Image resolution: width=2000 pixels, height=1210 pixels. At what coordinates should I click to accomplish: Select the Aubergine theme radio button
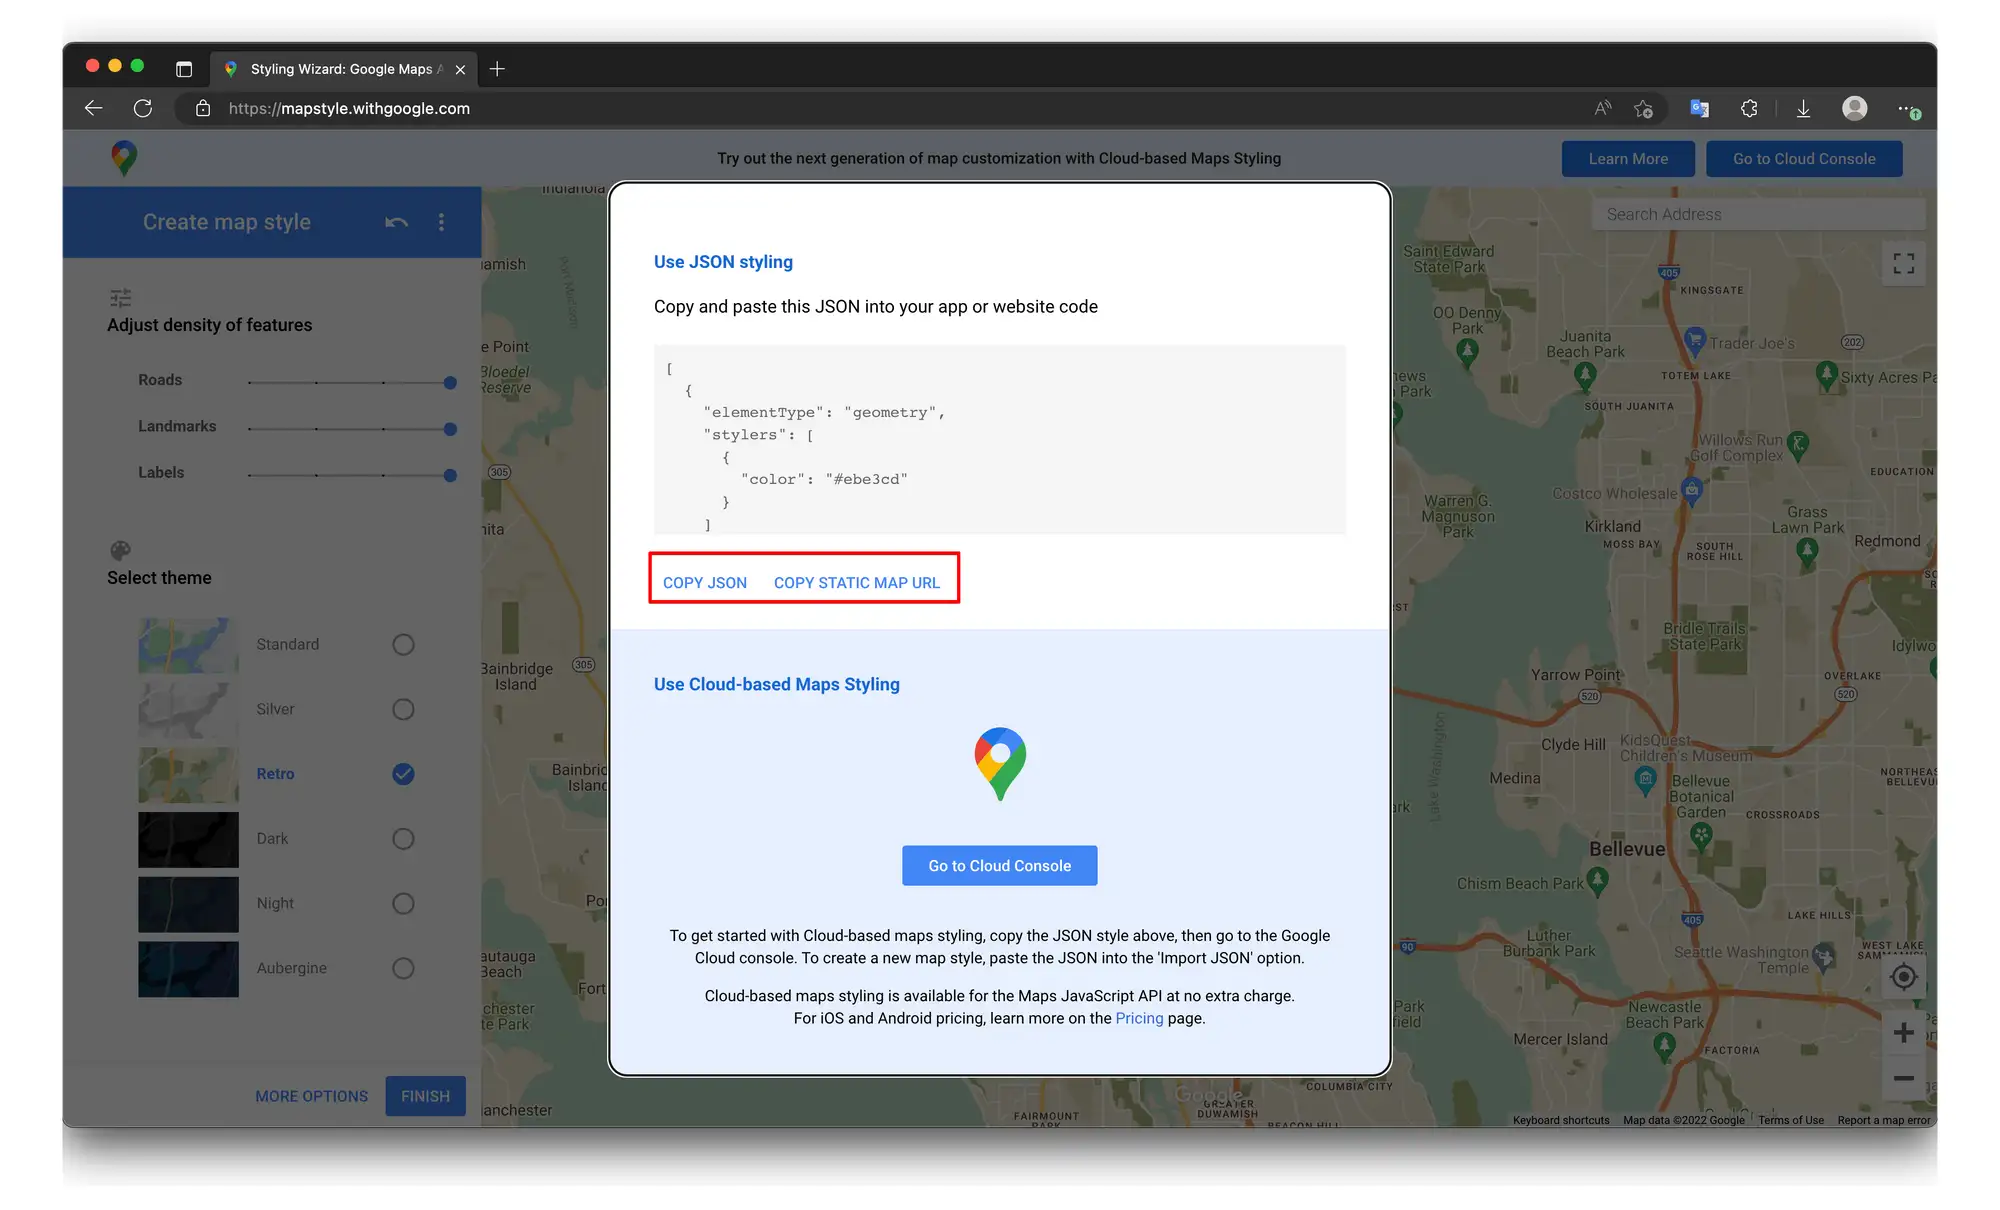coord(403,968)
